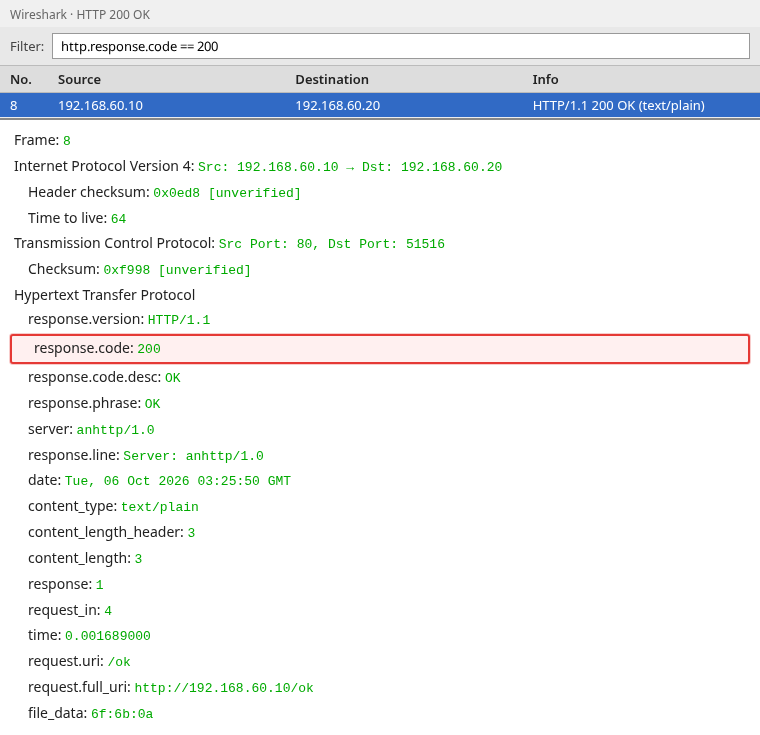Click the Destination column header

(x=332, y=80)
